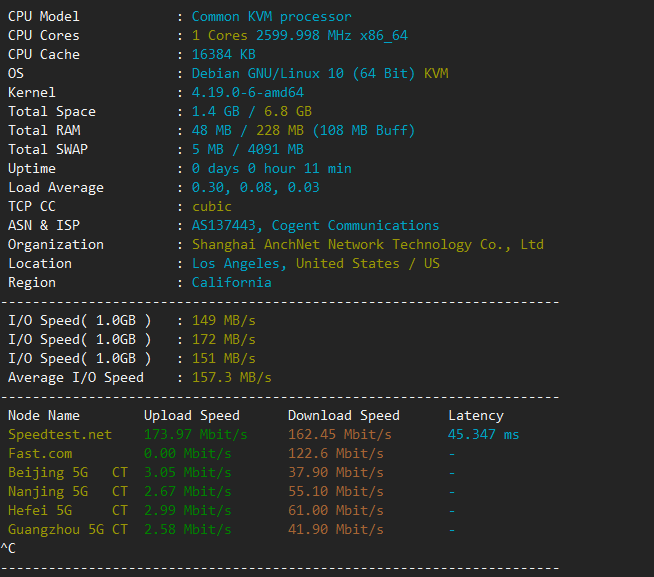Click the CPU Cores value with 2599.998 MHz
The image size is (654, 577).
[299, 36]
